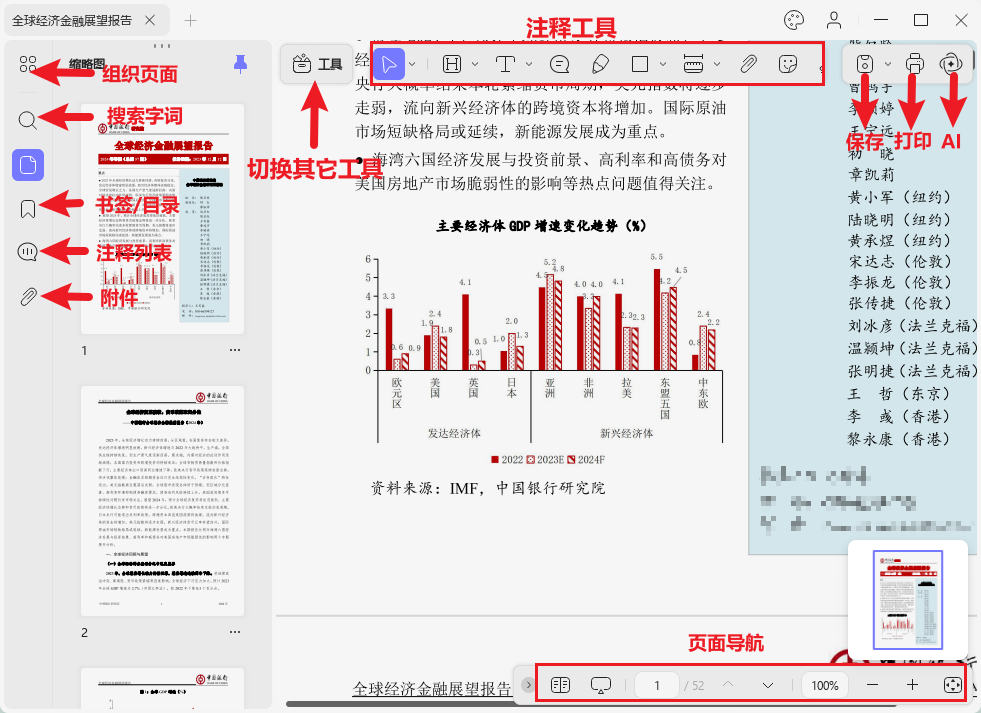Select the rectangle shape tool
The image size is (981, 713).
[639, 64]
